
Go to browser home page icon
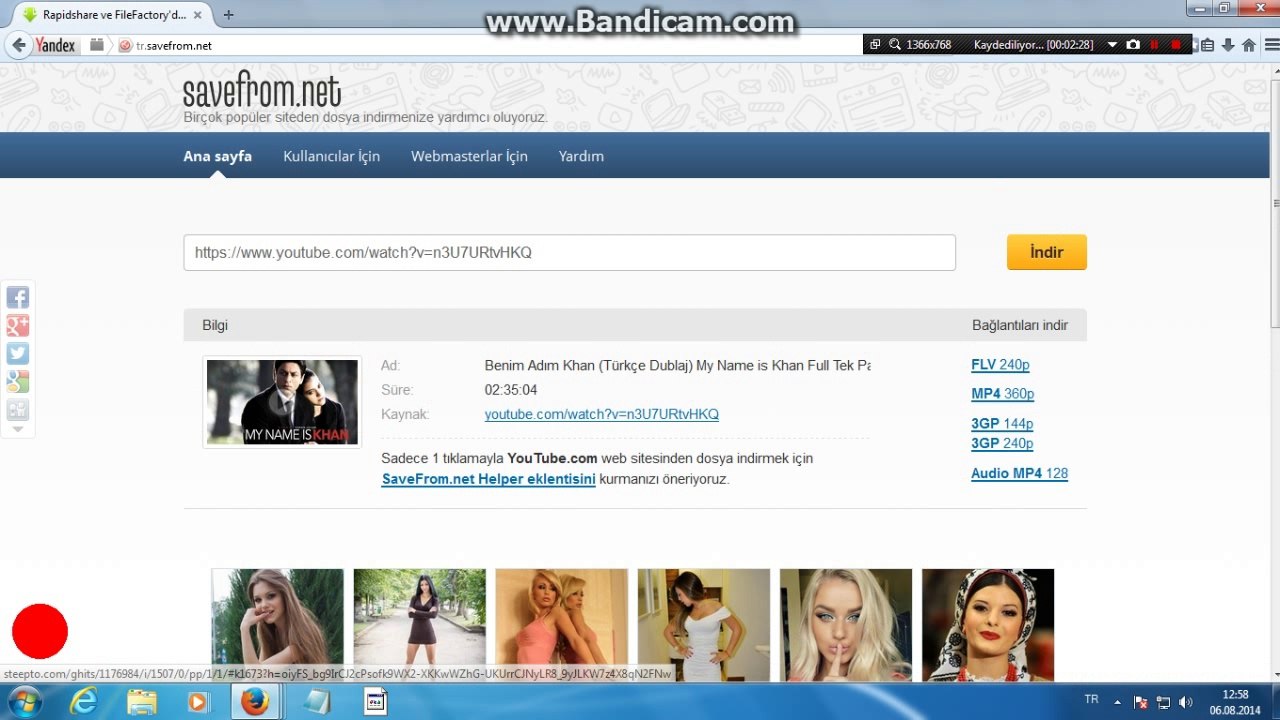coord(1249,45)
